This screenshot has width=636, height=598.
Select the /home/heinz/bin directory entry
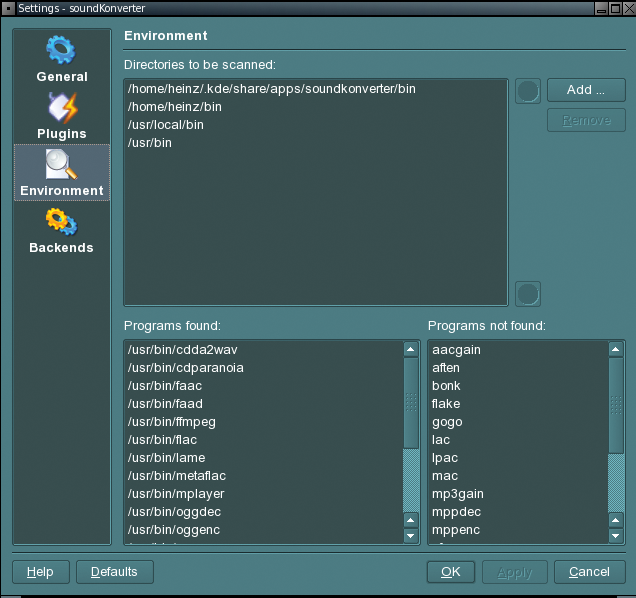click(316, 107)
